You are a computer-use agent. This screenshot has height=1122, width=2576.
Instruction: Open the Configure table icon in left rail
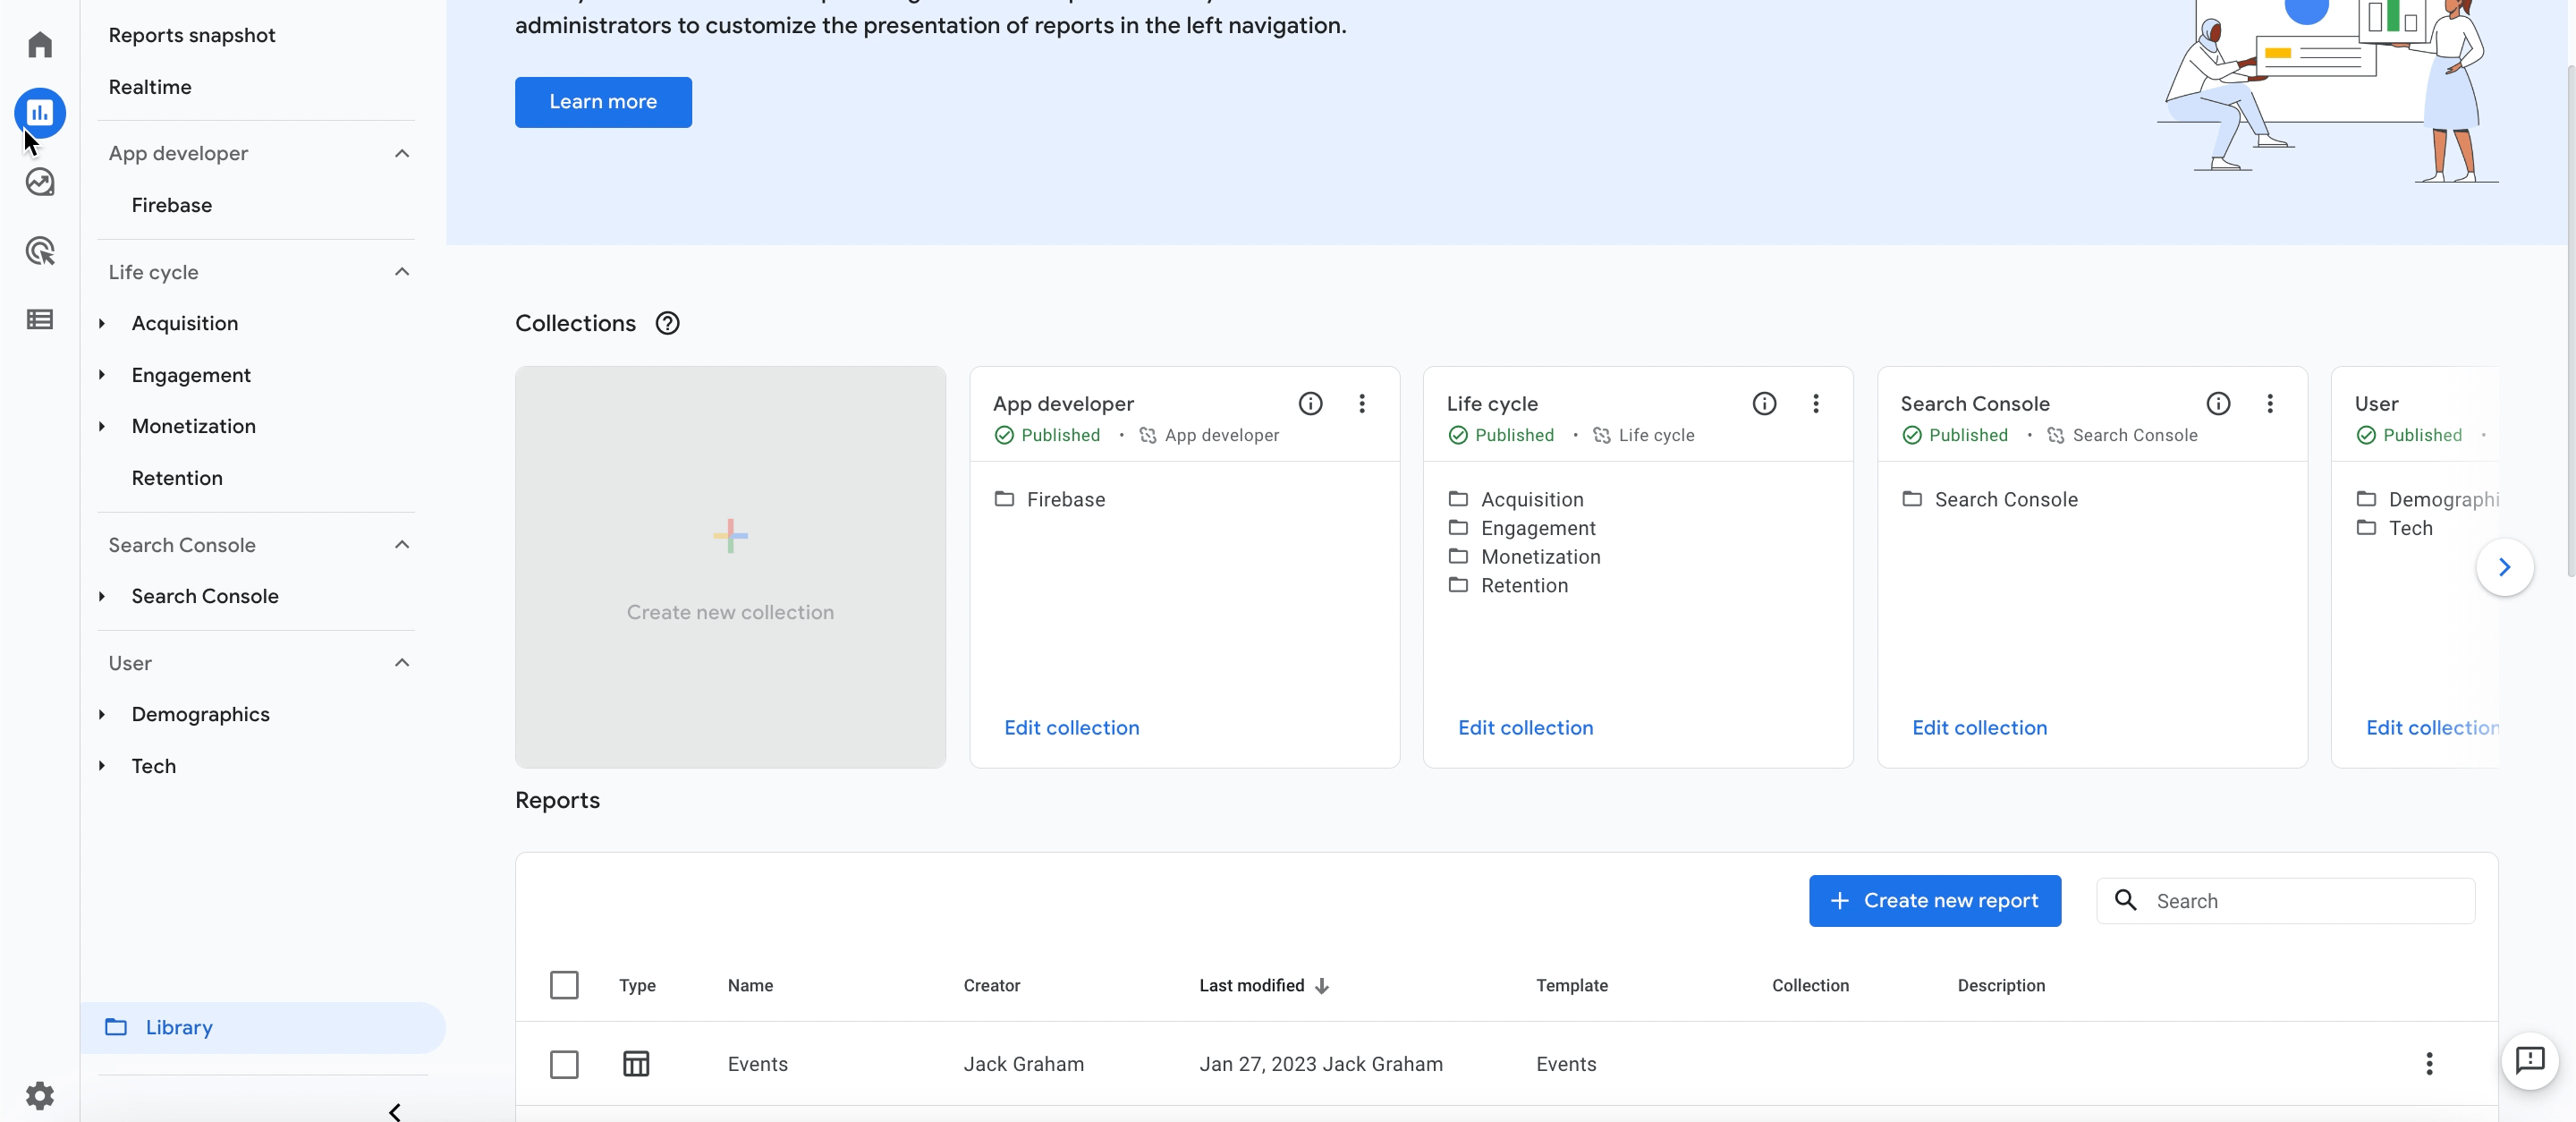[40, 320]
